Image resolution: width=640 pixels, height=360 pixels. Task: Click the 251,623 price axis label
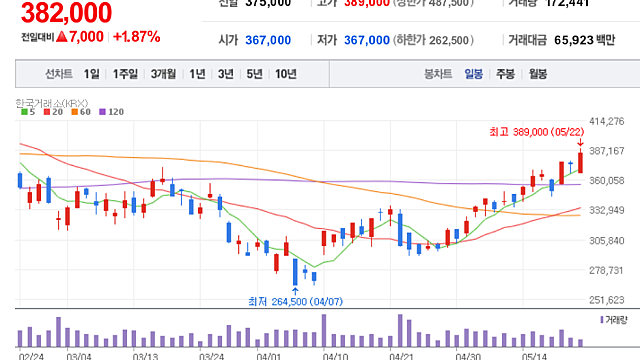coord(607,300)
